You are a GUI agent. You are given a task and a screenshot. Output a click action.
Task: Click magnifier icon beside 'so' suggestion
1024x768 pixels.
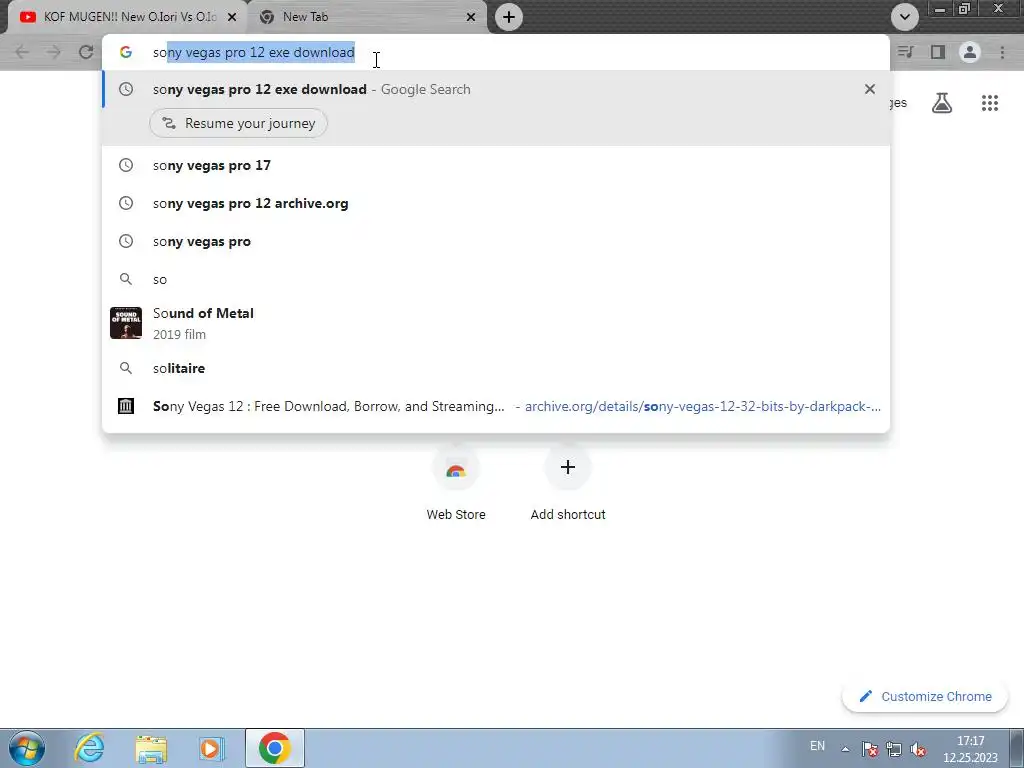[x=126, y=280]
